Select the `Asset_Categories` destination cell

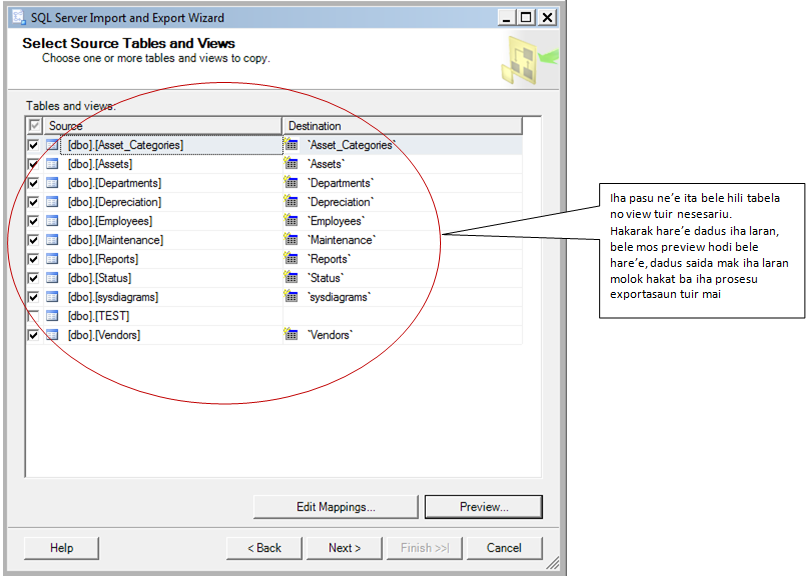(402, 145)
